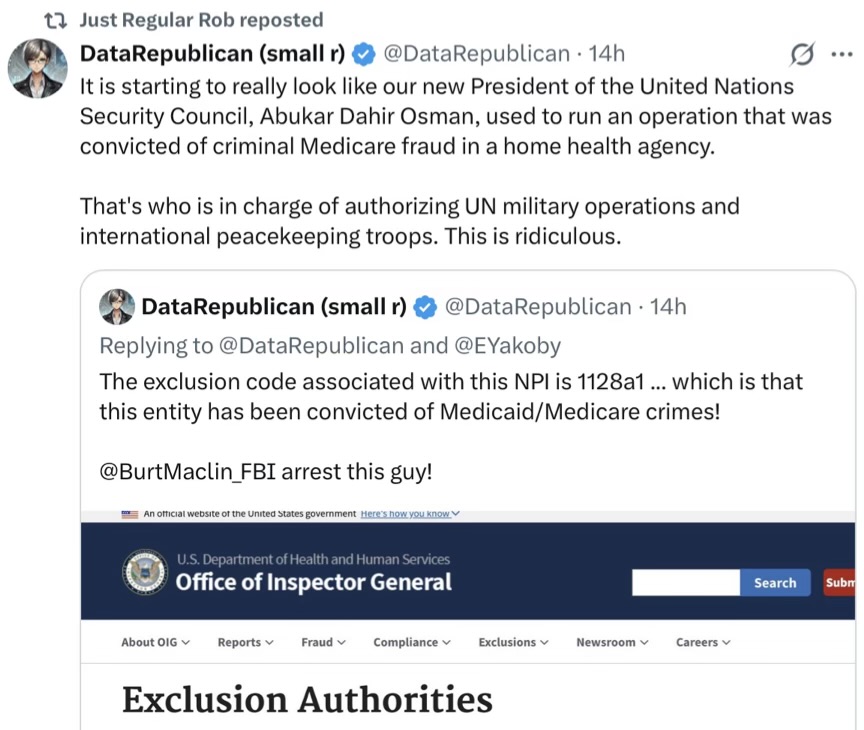Click inside the OIG search field

pyautogui.click(x=686, y=582)
